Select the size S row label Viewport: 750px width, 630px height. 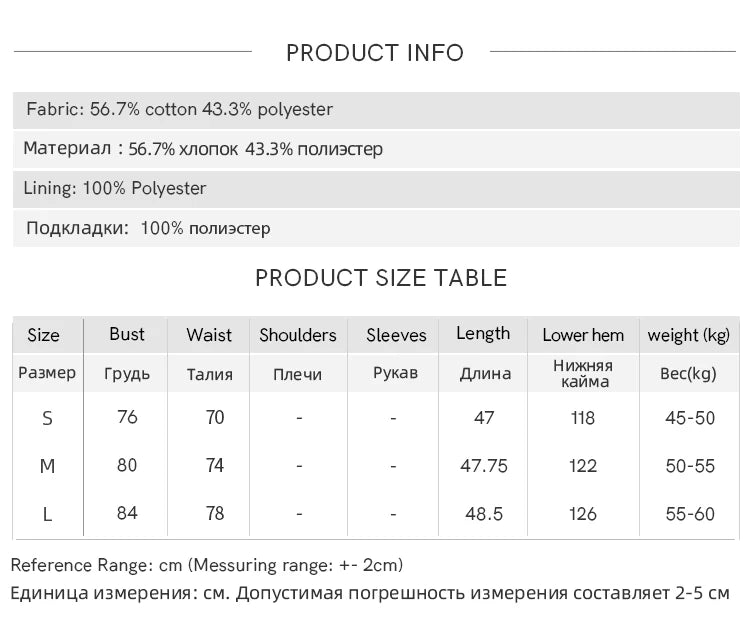(x=47, y=419)
